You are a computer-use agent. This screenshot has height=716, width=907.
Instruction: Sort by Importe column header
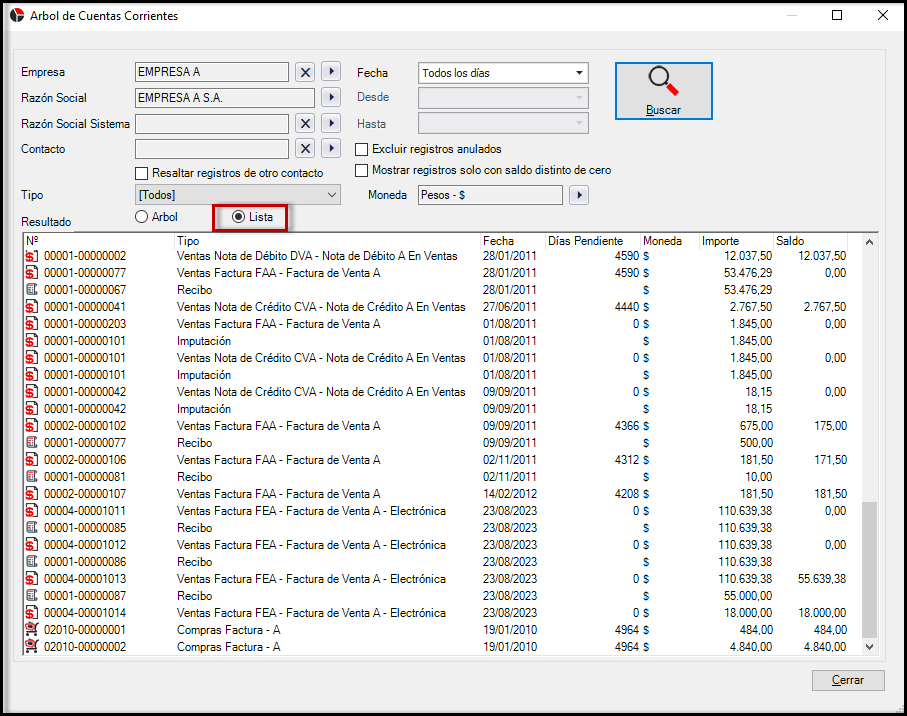[737, 241]
